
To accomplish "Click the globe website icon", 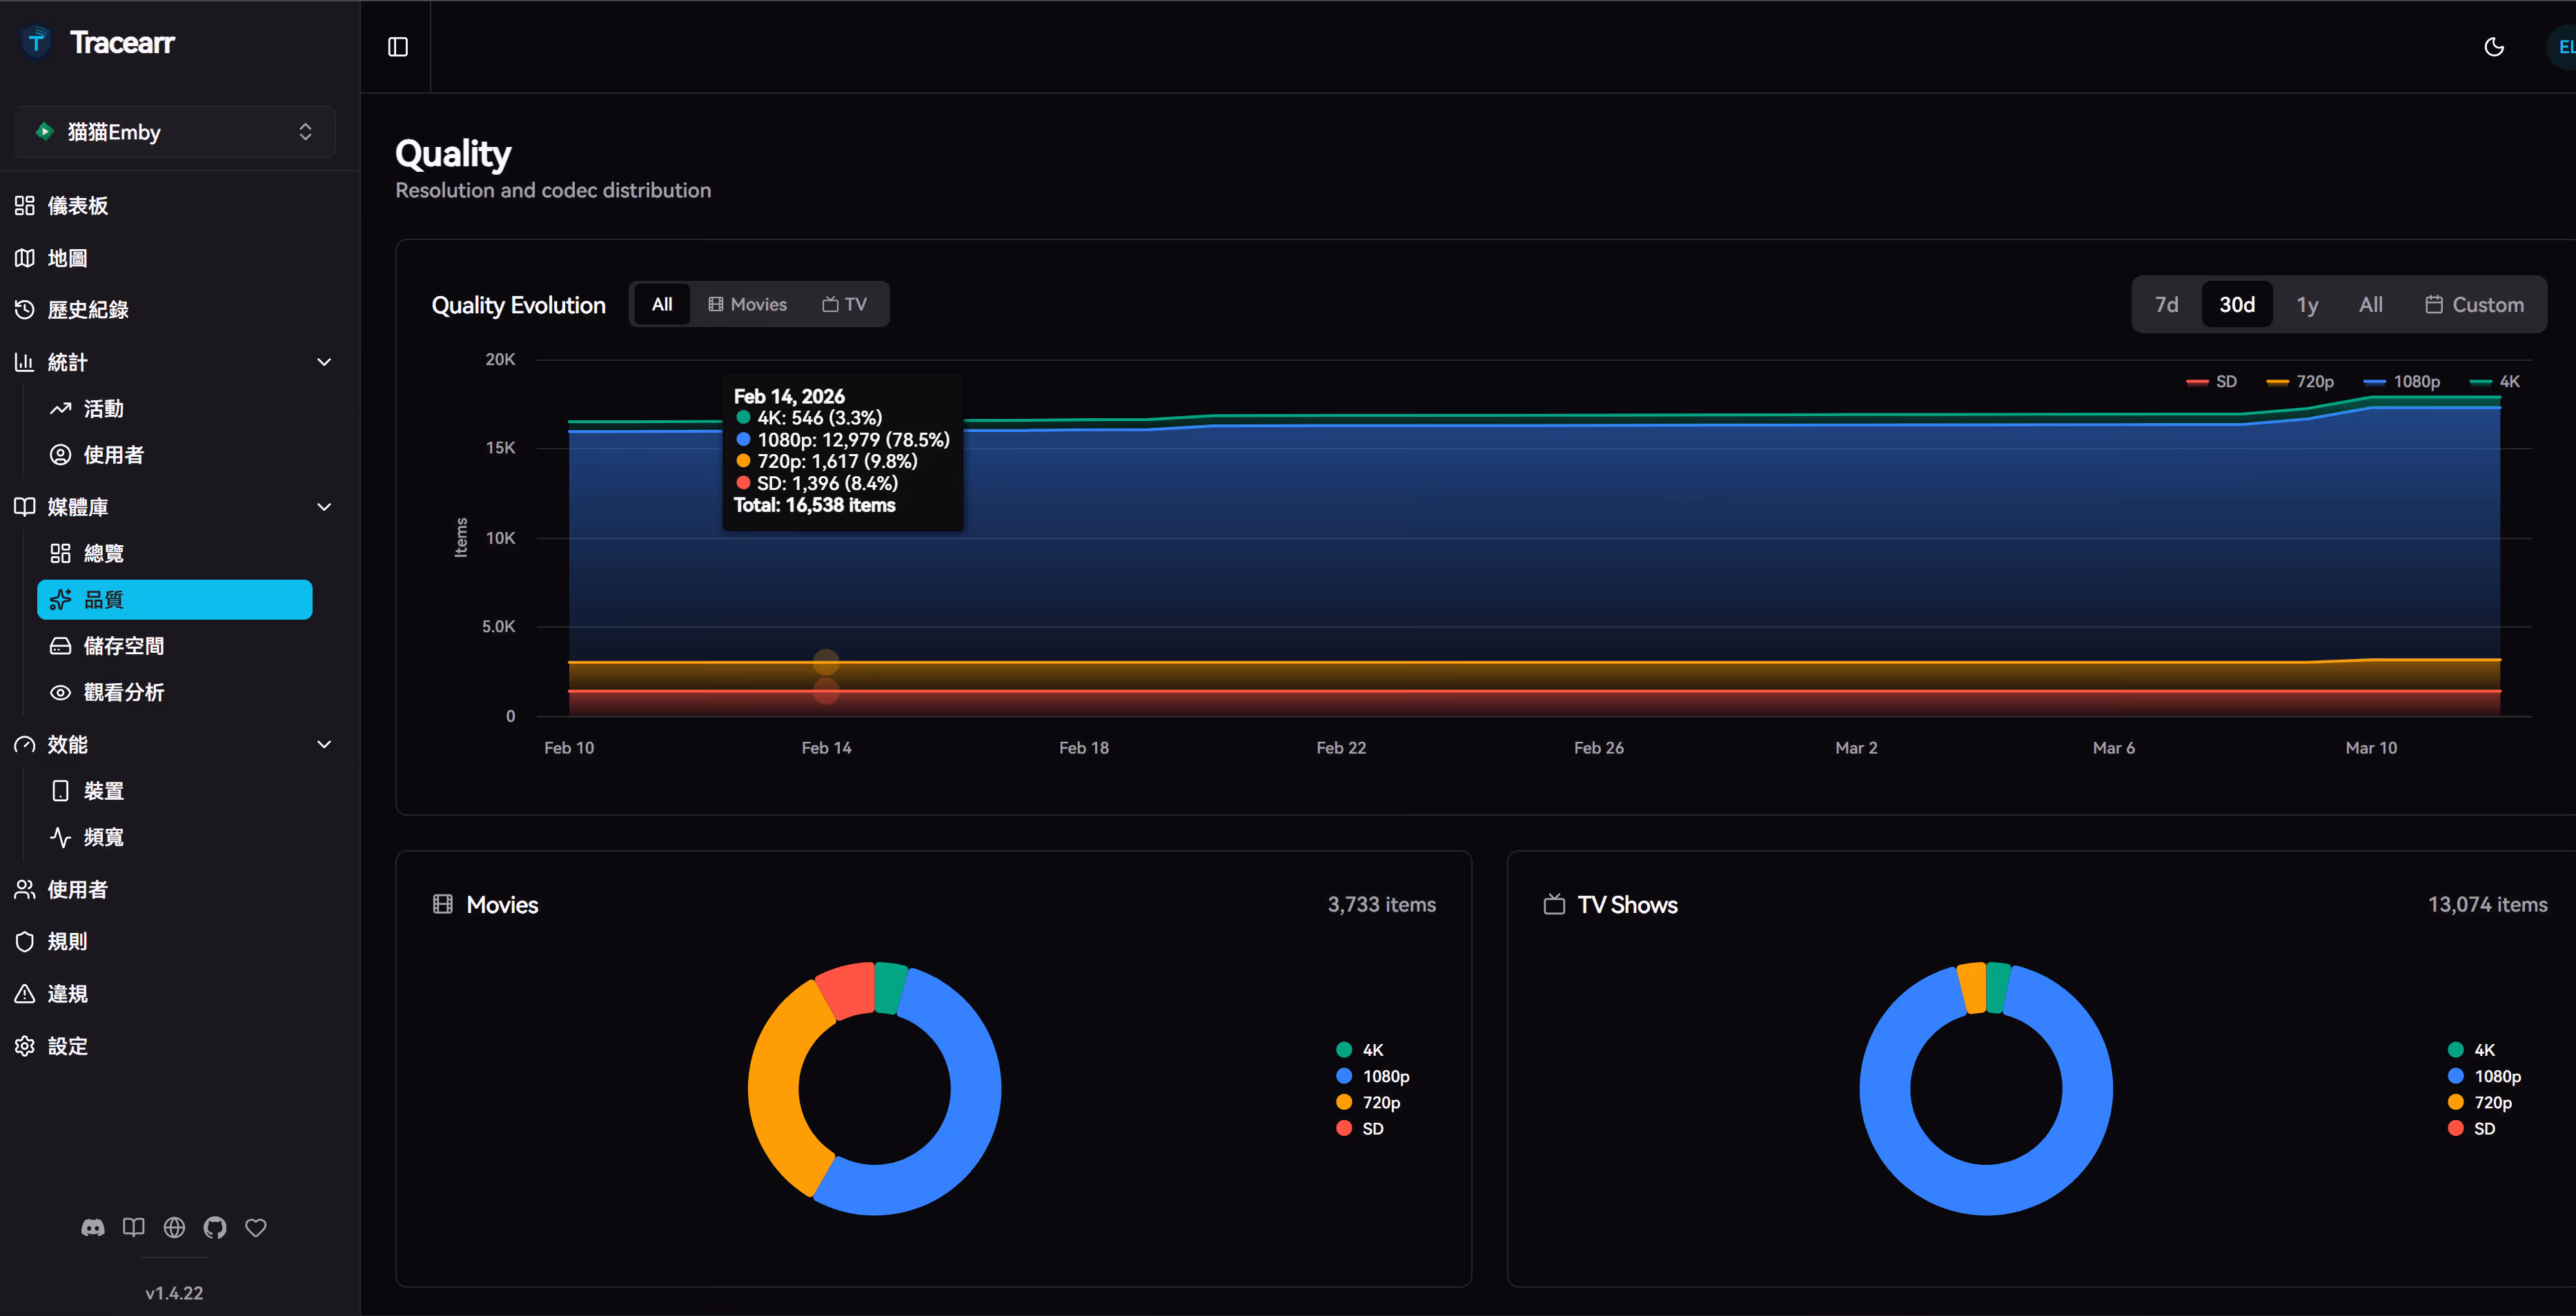I will pyautogui.click(x=174, y=1227).
